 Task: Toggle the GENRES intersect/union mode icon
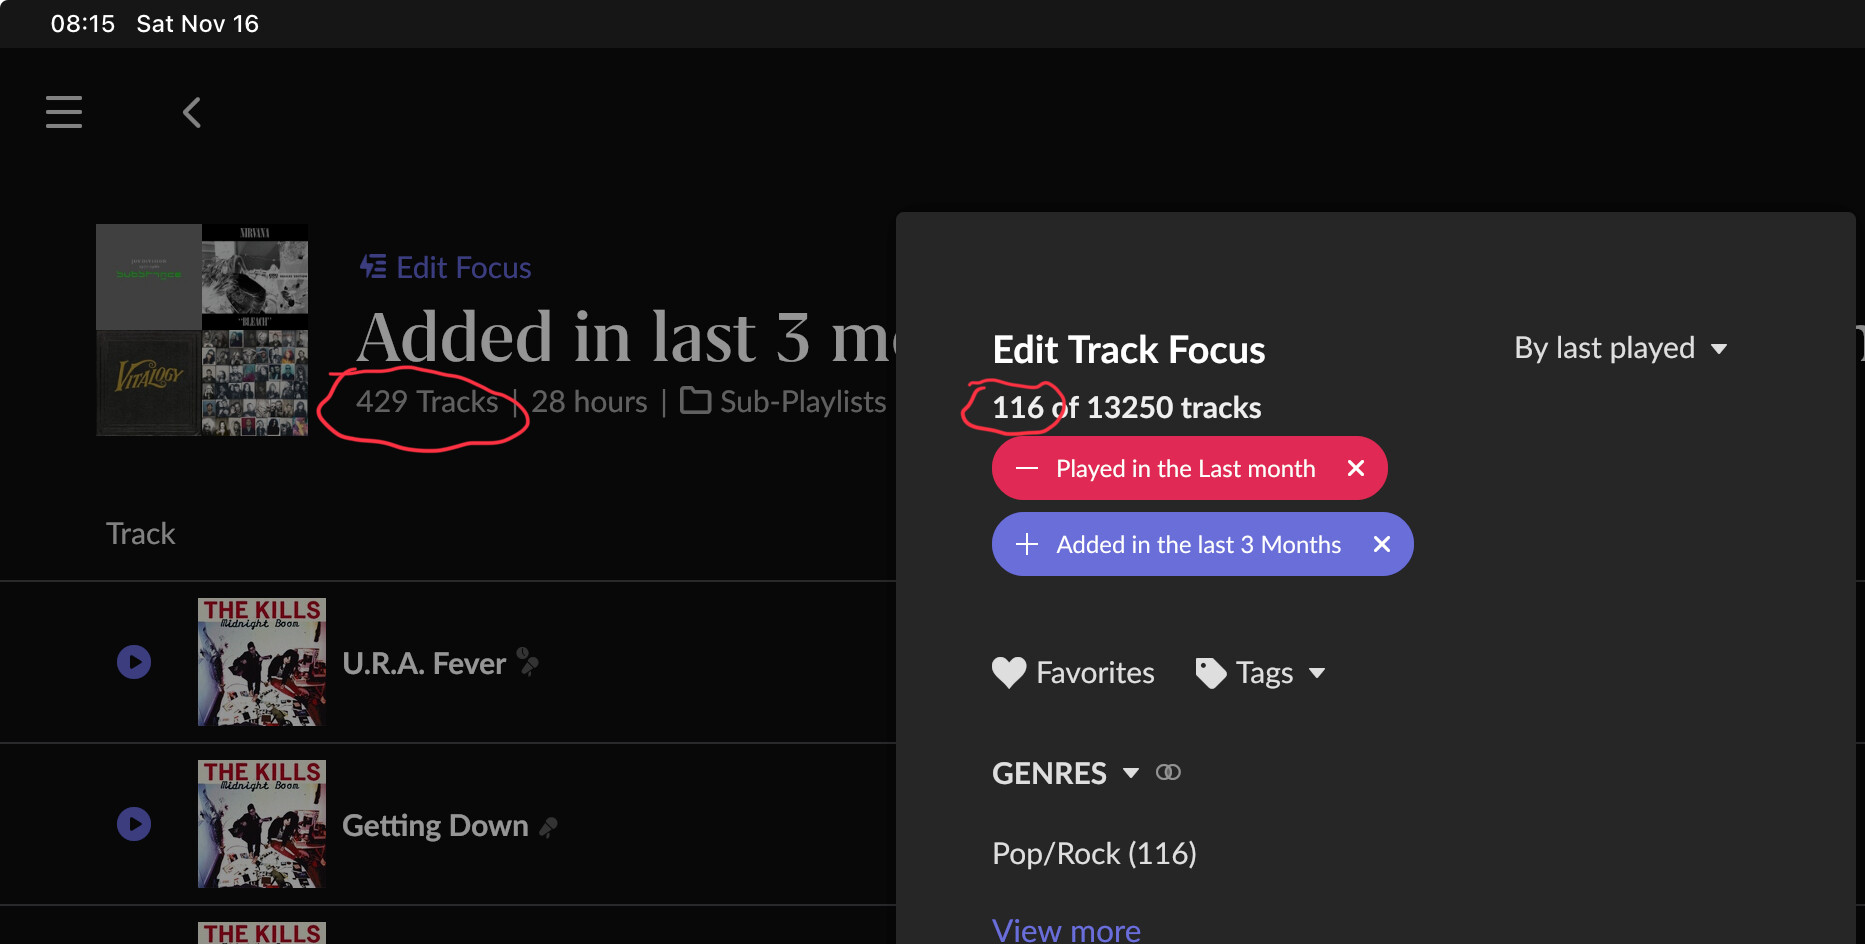coord(1168,771)
